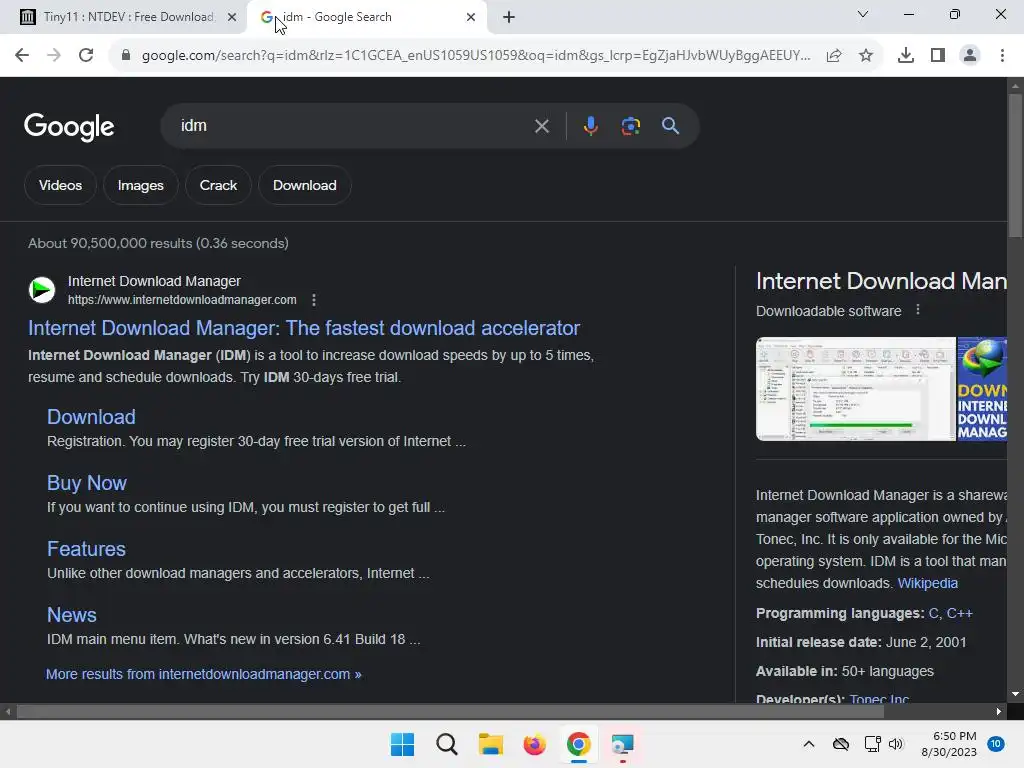Open the volume tray icon
Screen dimensions: 1024x768
click(x=896, y=744)
